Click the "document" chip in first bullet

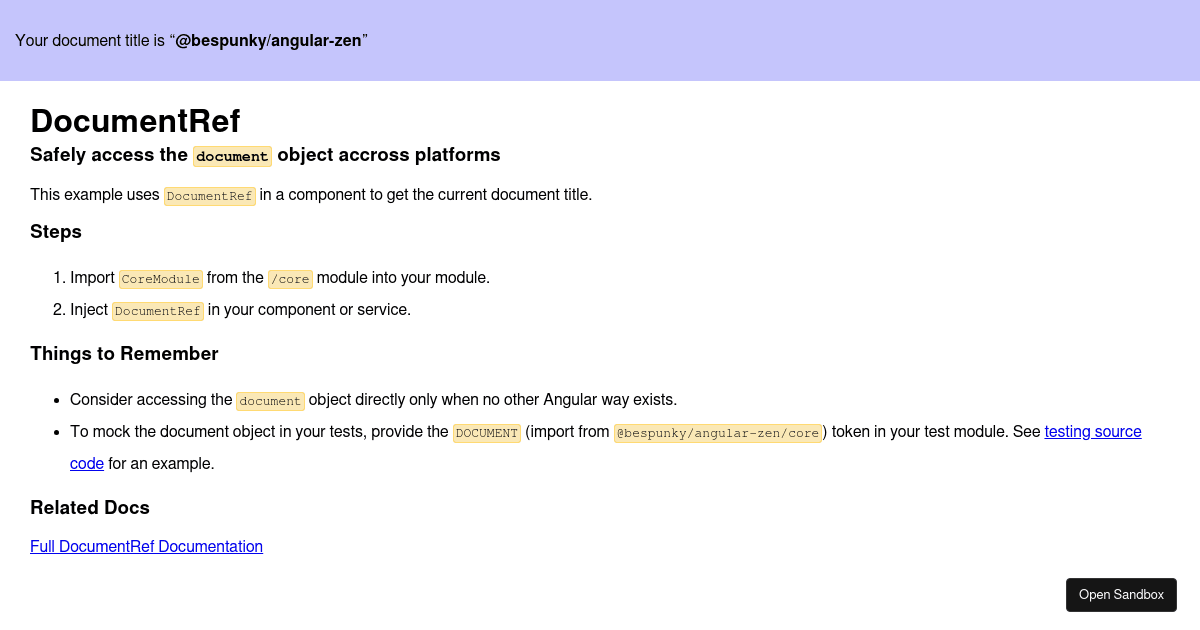point(270,400)
